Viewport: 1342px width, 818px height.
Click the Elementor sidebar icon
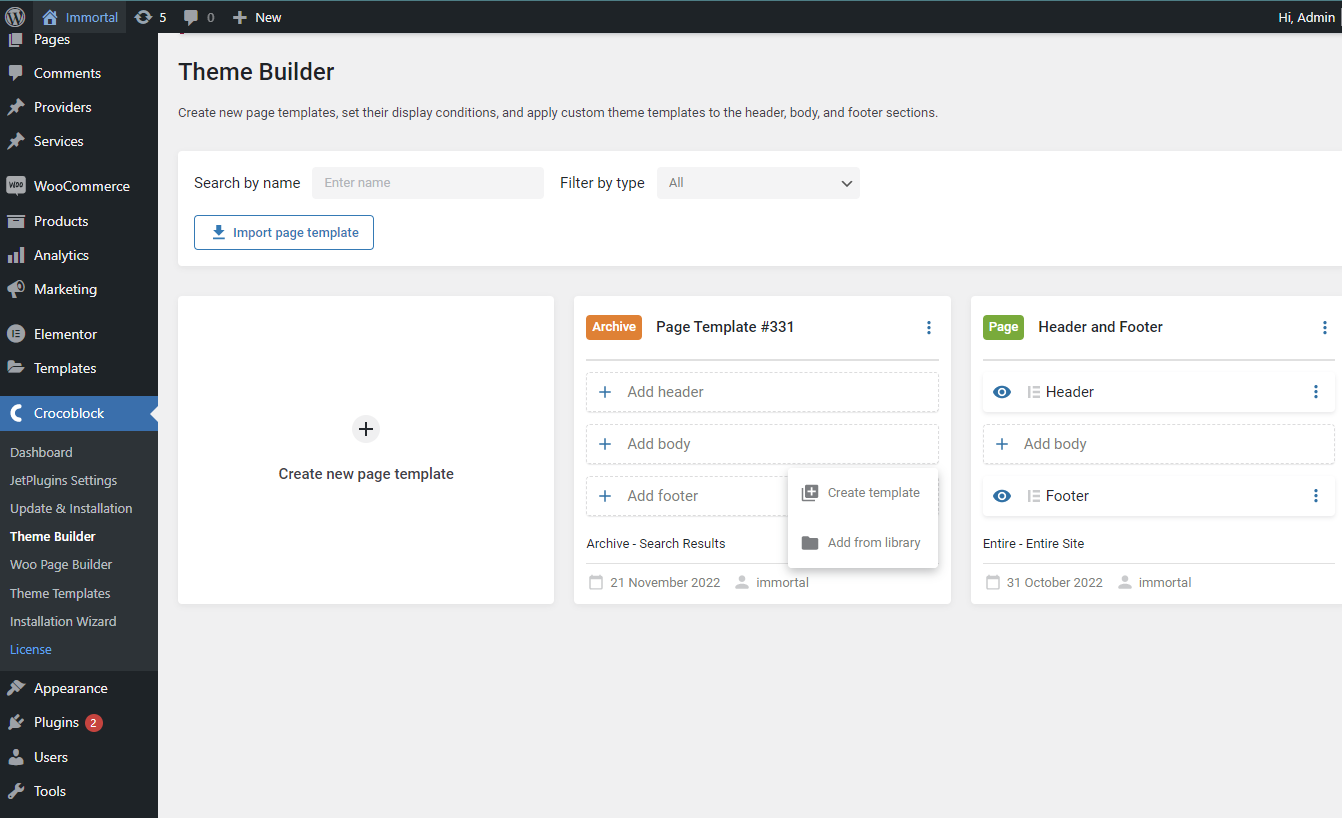tap(16, 334)
